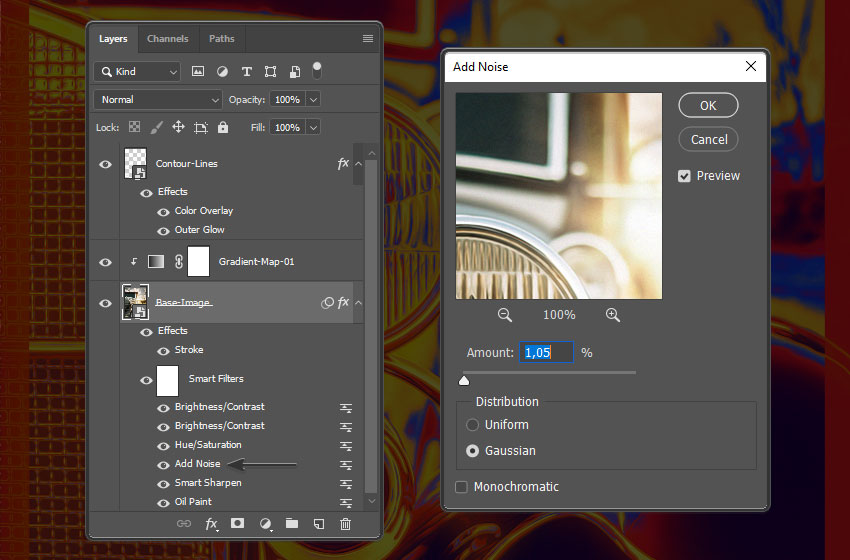This screenshot has width=850, height=560.
Task: Filter layers by smart objects icon
Action: [294, 72]
